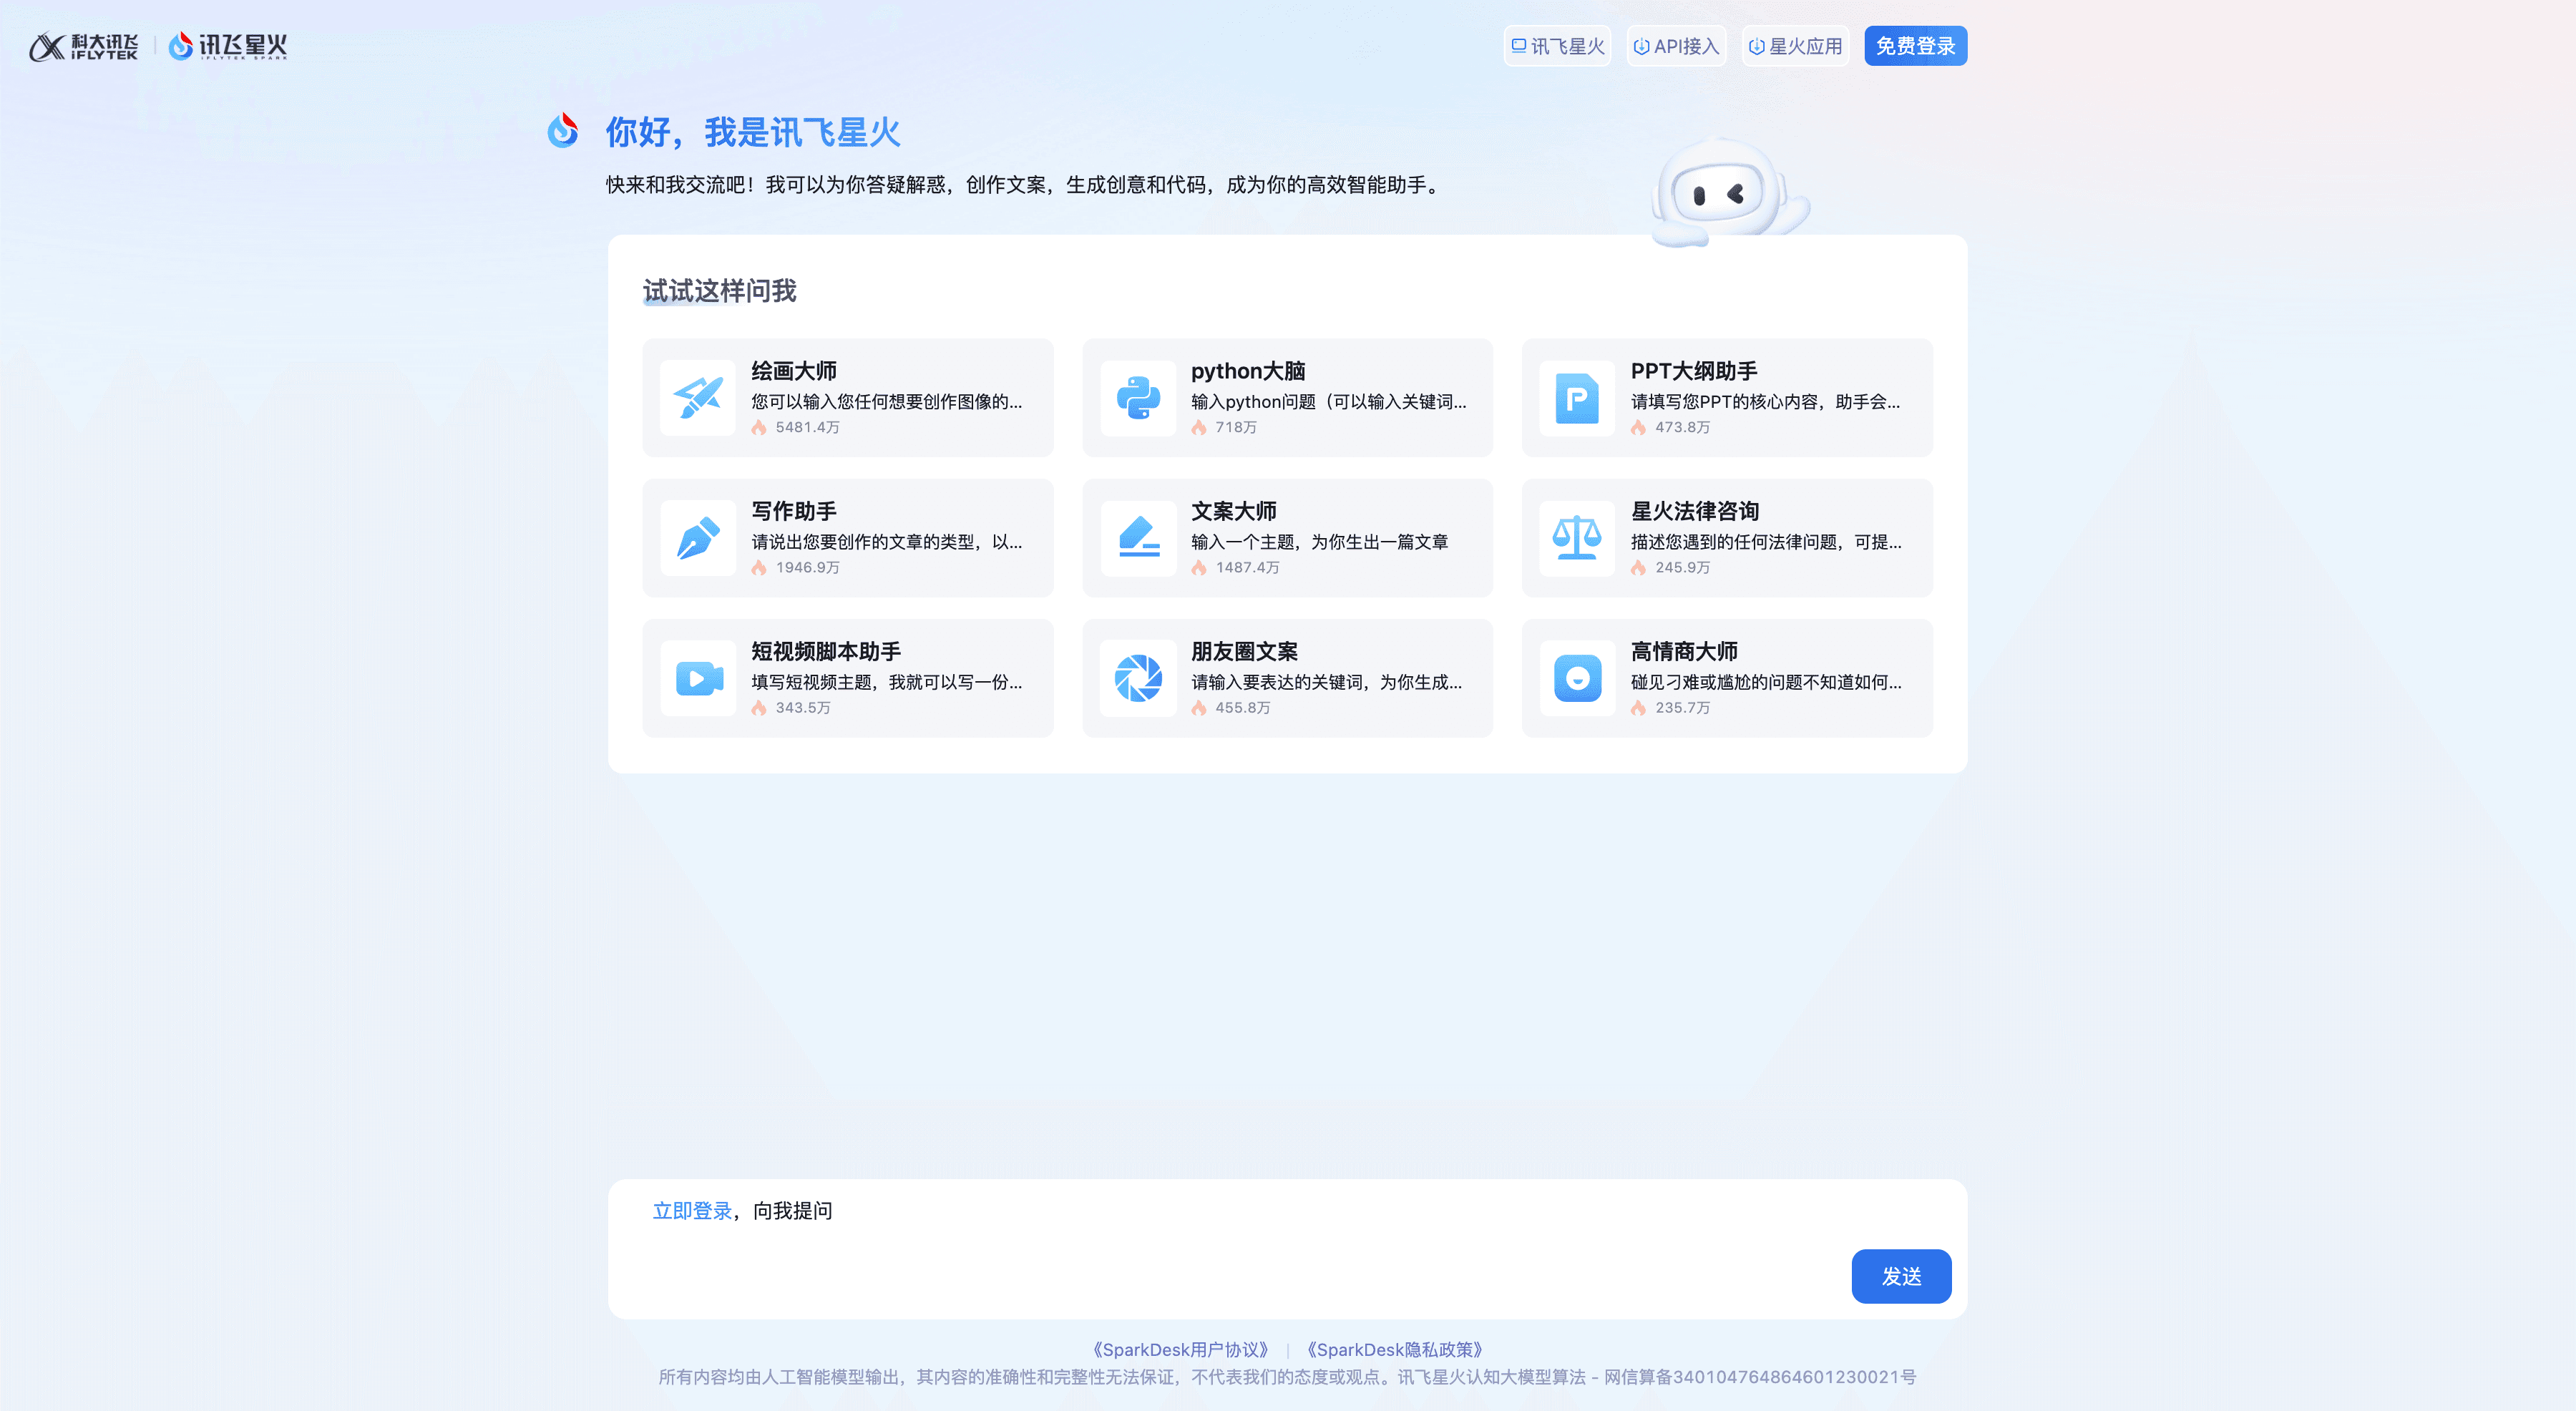
Task: Open the 高情商大师 card title
Action: (x=1684, y=651)
